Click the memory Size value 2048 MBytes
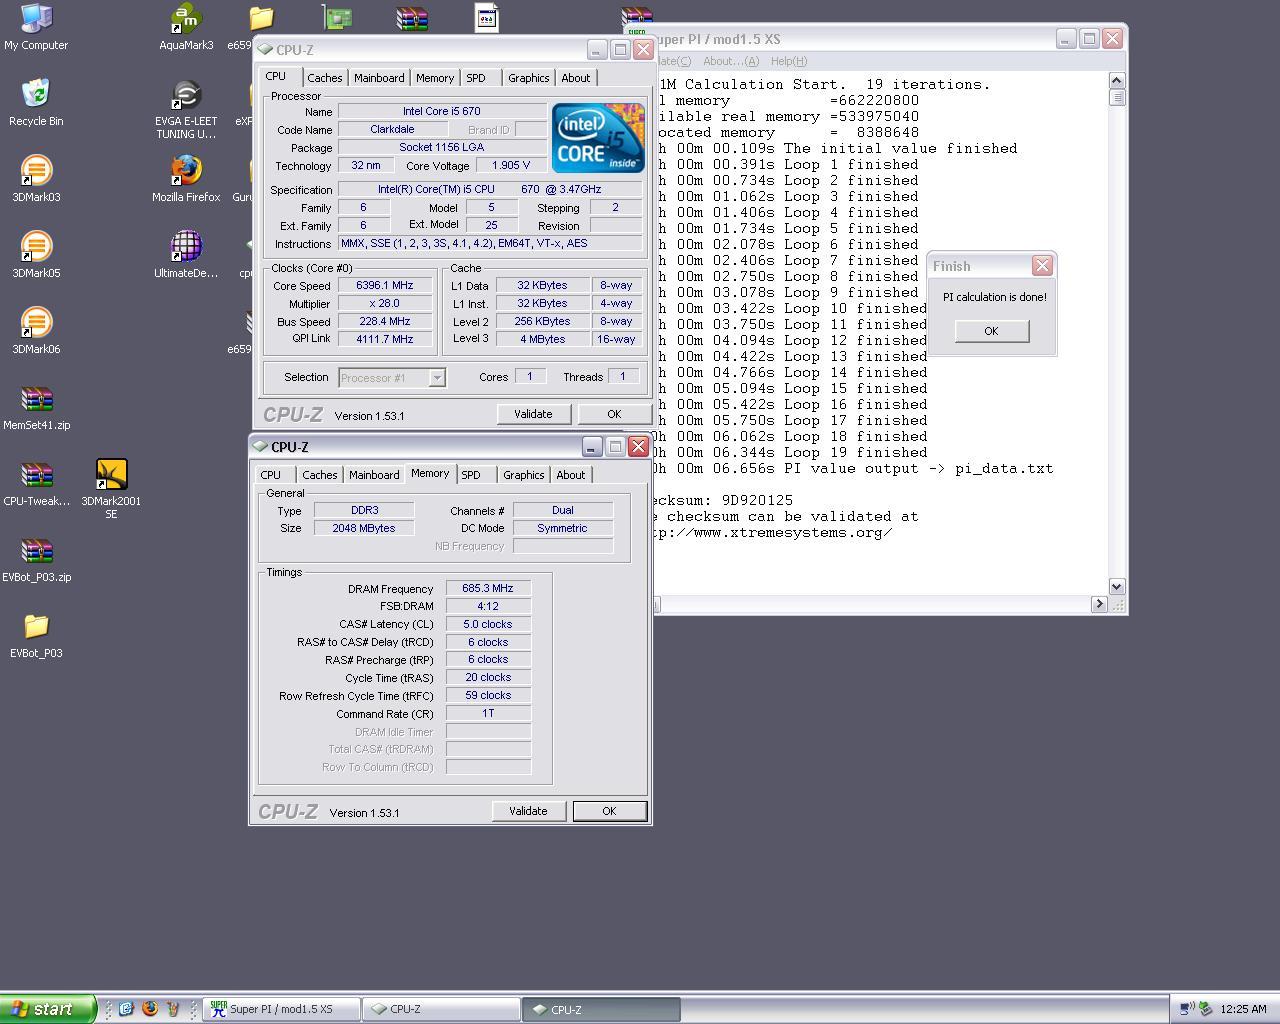 [364, 528]
